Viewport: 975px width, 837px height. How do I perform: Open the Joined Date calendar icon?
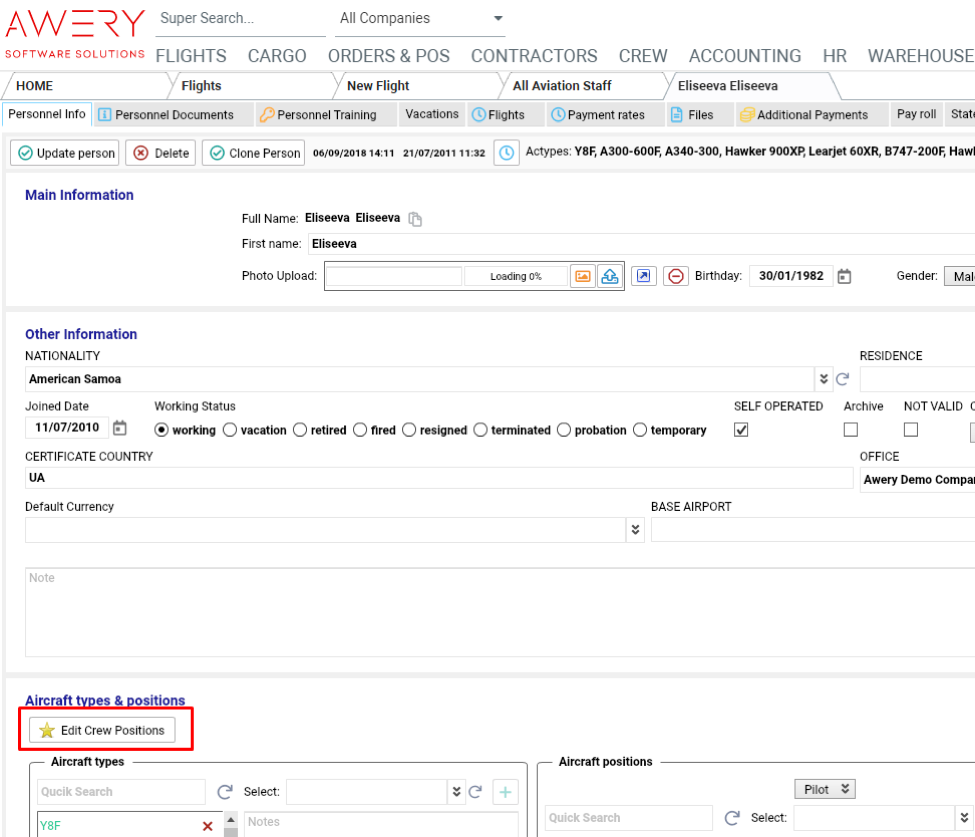coord(120,428)
